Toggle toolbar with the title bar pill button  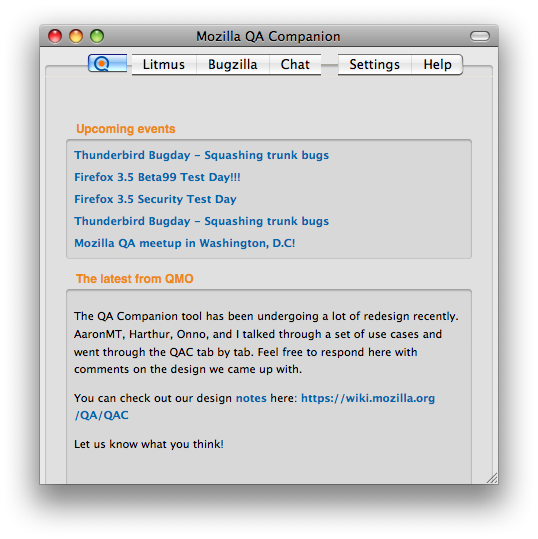pyautogui.click(x=480, y=36)
